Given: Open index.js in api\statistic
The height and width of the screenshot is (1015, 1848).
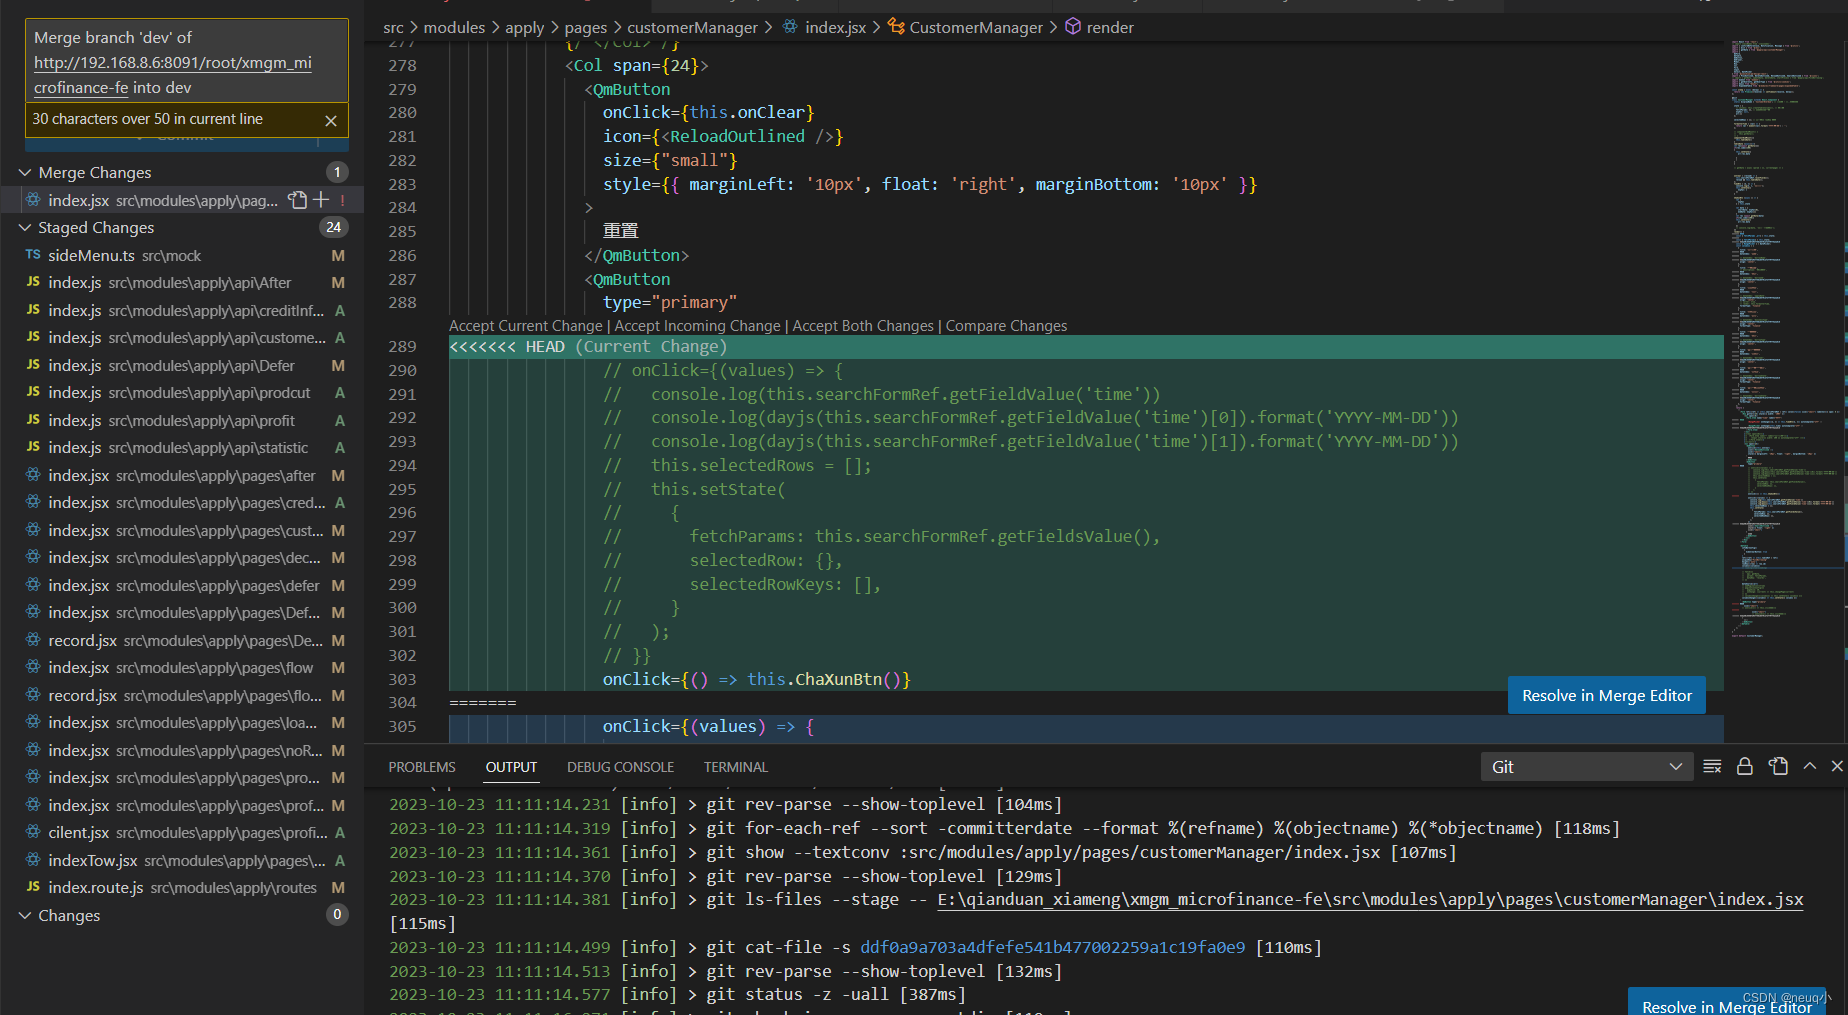Looking at the screenshot, I should click(x=182, y=447).
